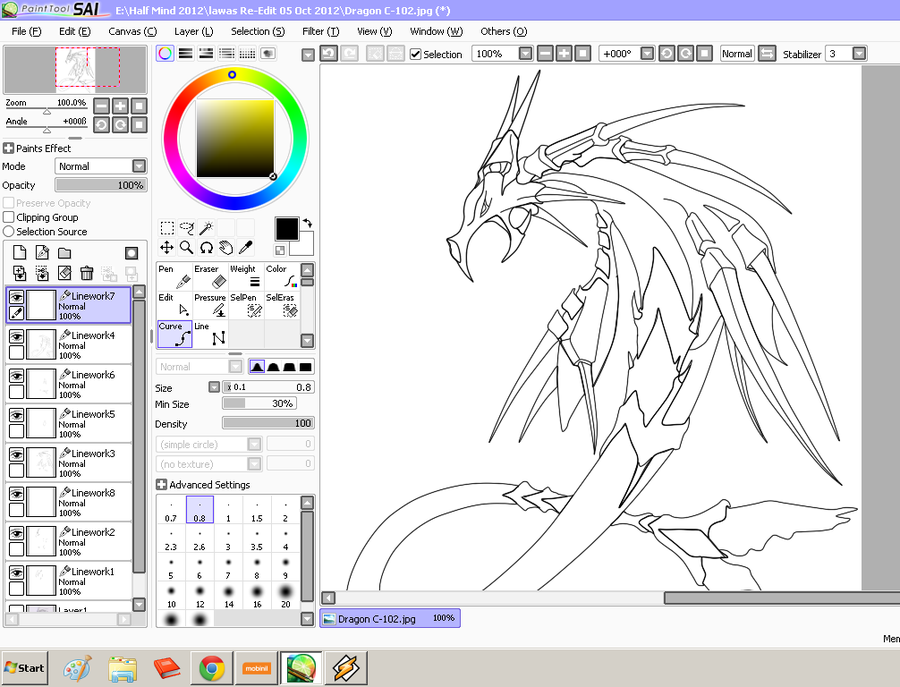Open the Filter menu

pos(320,31)
